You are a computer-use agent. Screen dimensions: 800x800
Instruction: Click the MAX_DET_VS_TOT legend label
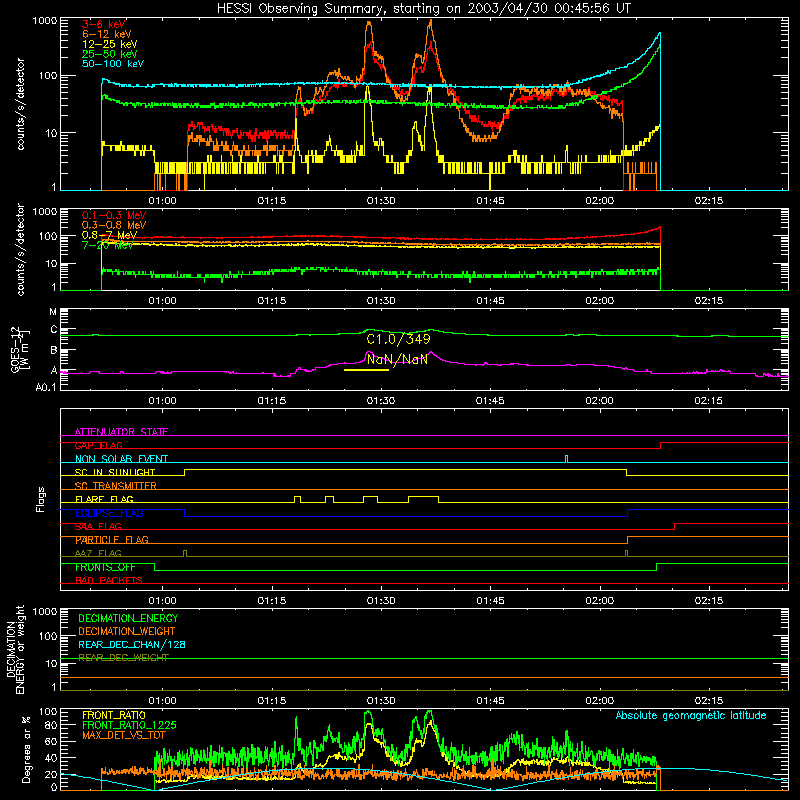123,736
